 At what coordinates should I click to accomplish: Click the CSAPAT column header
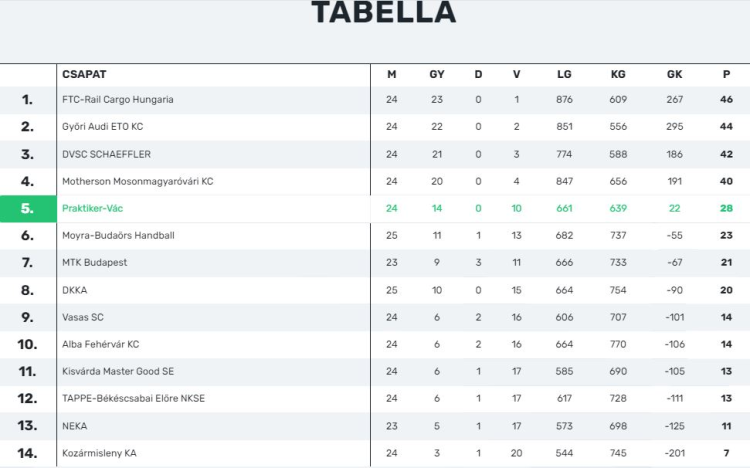click(x=84, y=74)
